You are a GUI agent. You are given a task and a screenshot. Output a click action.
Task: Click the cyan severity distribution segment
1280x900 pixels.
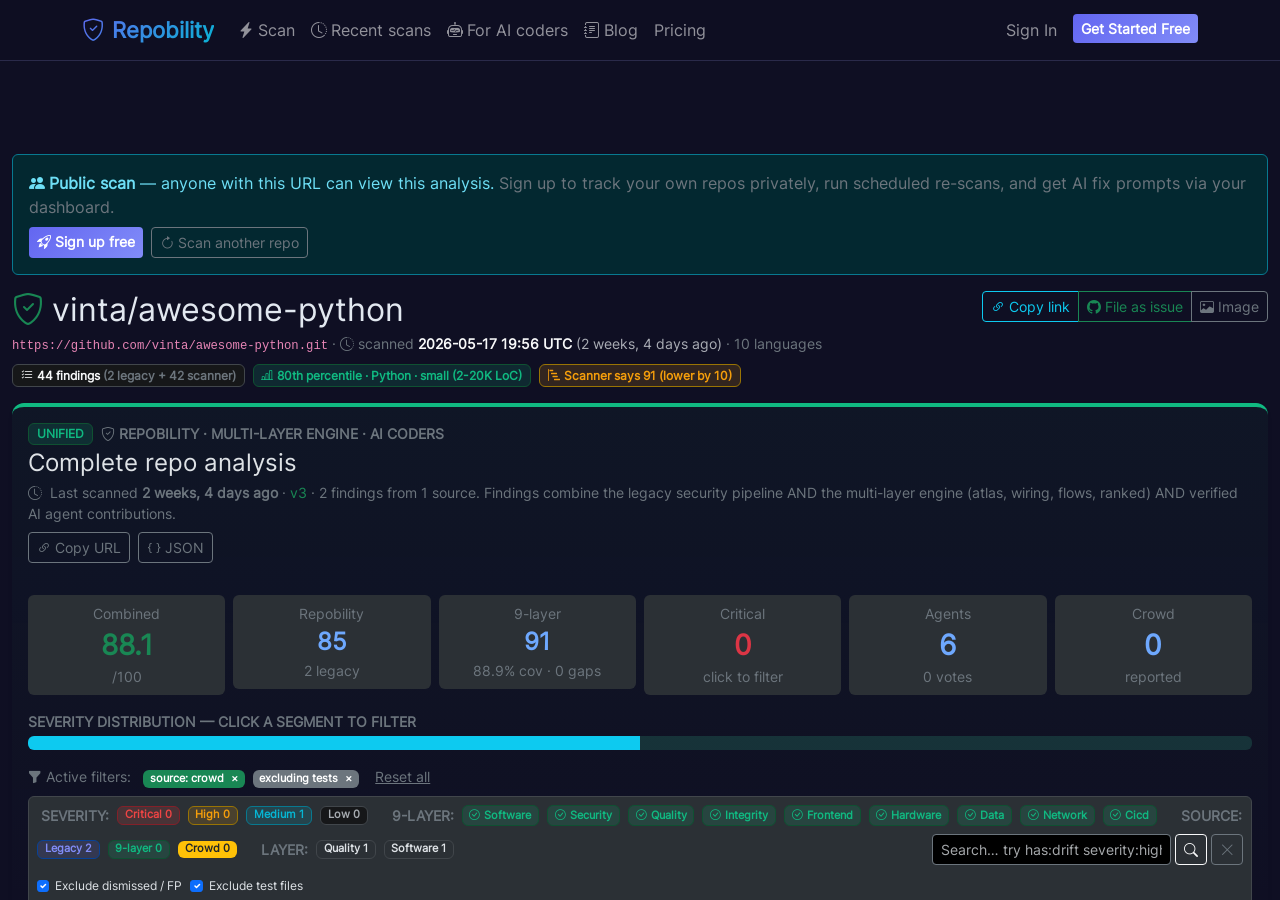tap(334, 743)
